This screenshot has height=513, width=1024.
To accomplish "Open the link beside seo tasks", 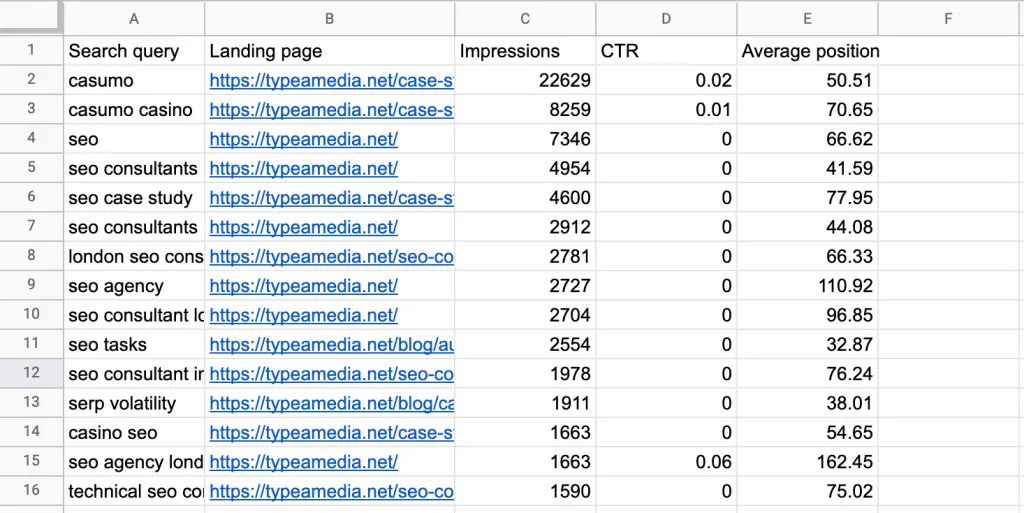I will click(x=331, y=345).
